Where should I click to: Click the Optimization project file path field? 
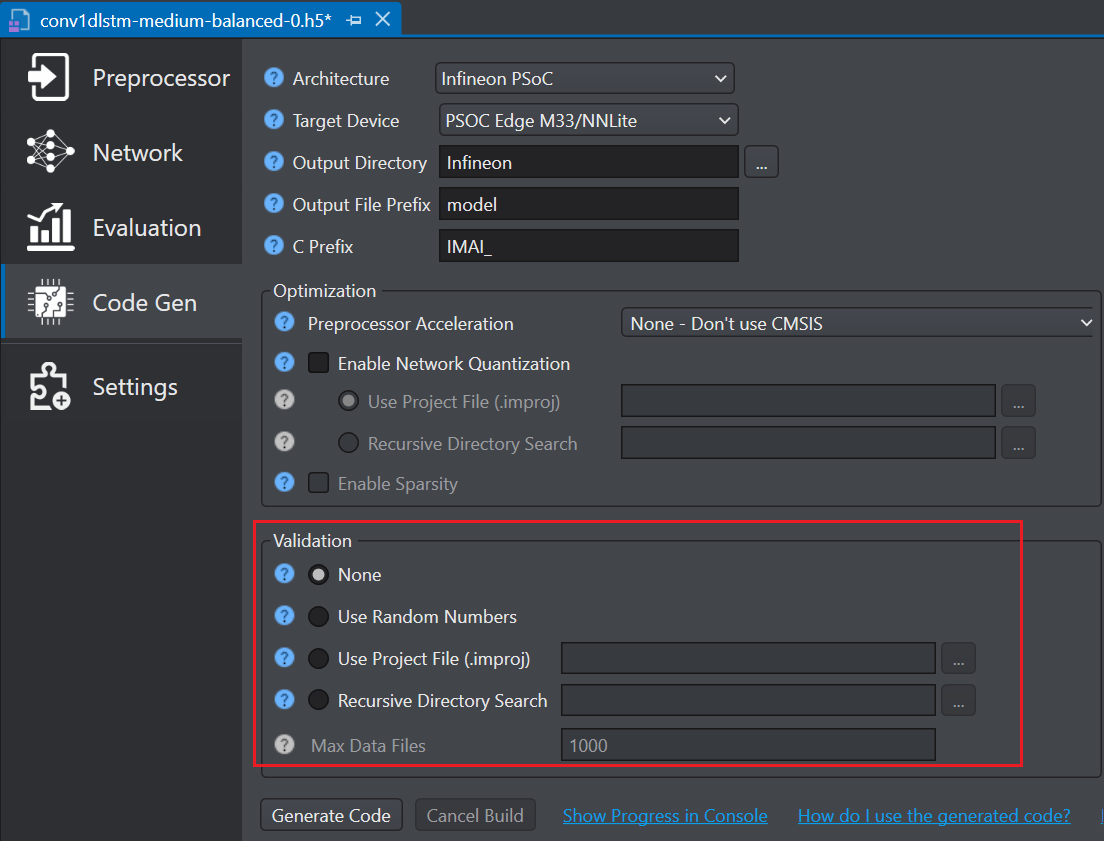click(x=808, y=401)
